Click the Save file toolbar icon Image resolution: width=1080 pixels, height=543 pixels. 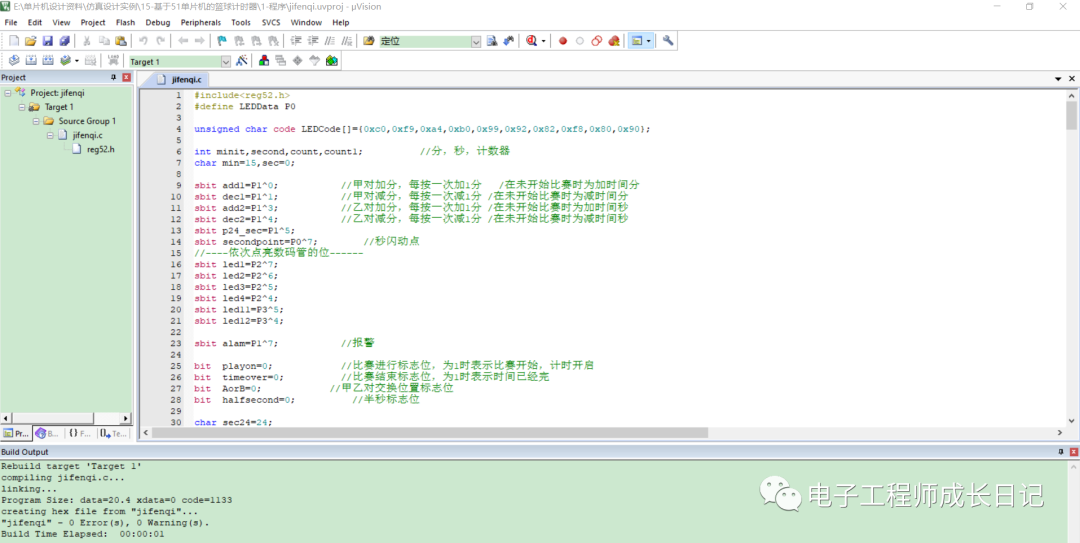point(47,41)
